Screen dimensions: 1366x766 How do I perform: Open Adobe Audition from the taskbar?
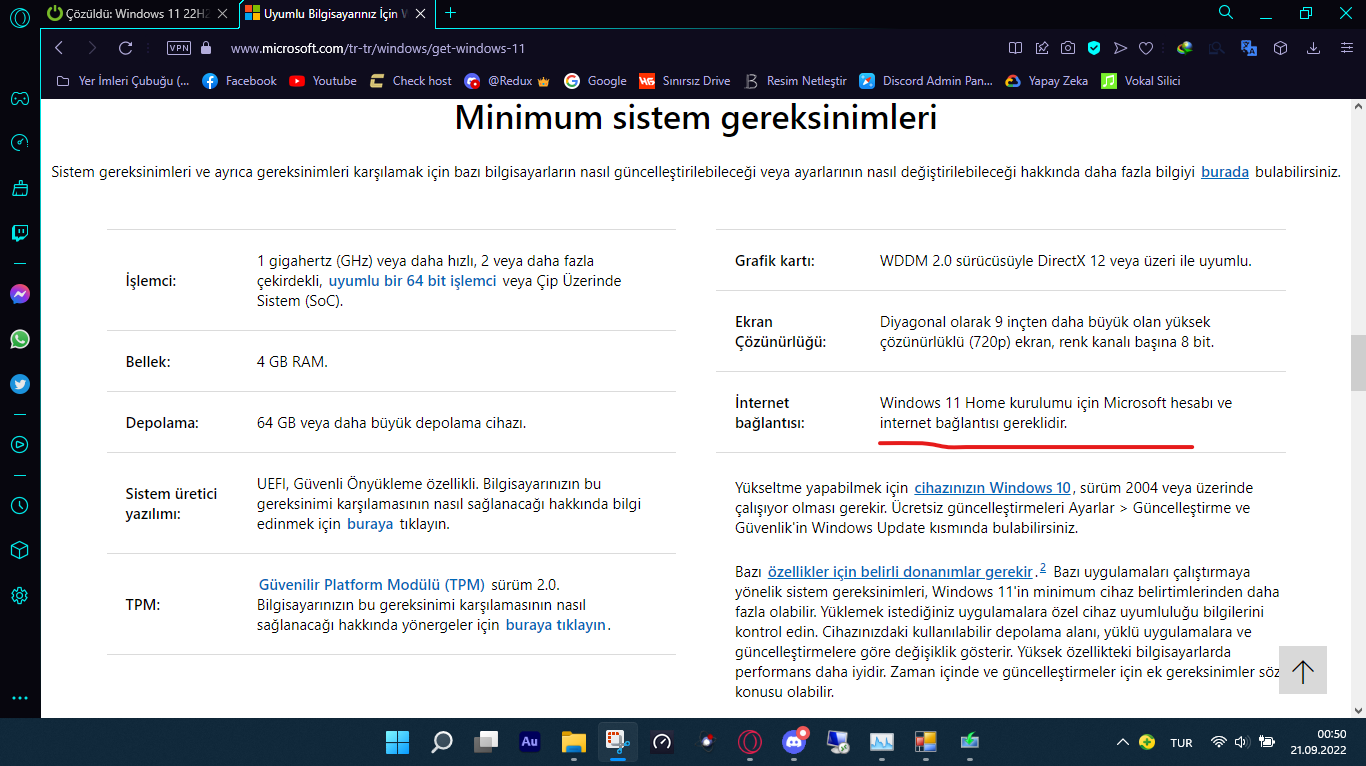pyautogui.click(x=530, y=742)
